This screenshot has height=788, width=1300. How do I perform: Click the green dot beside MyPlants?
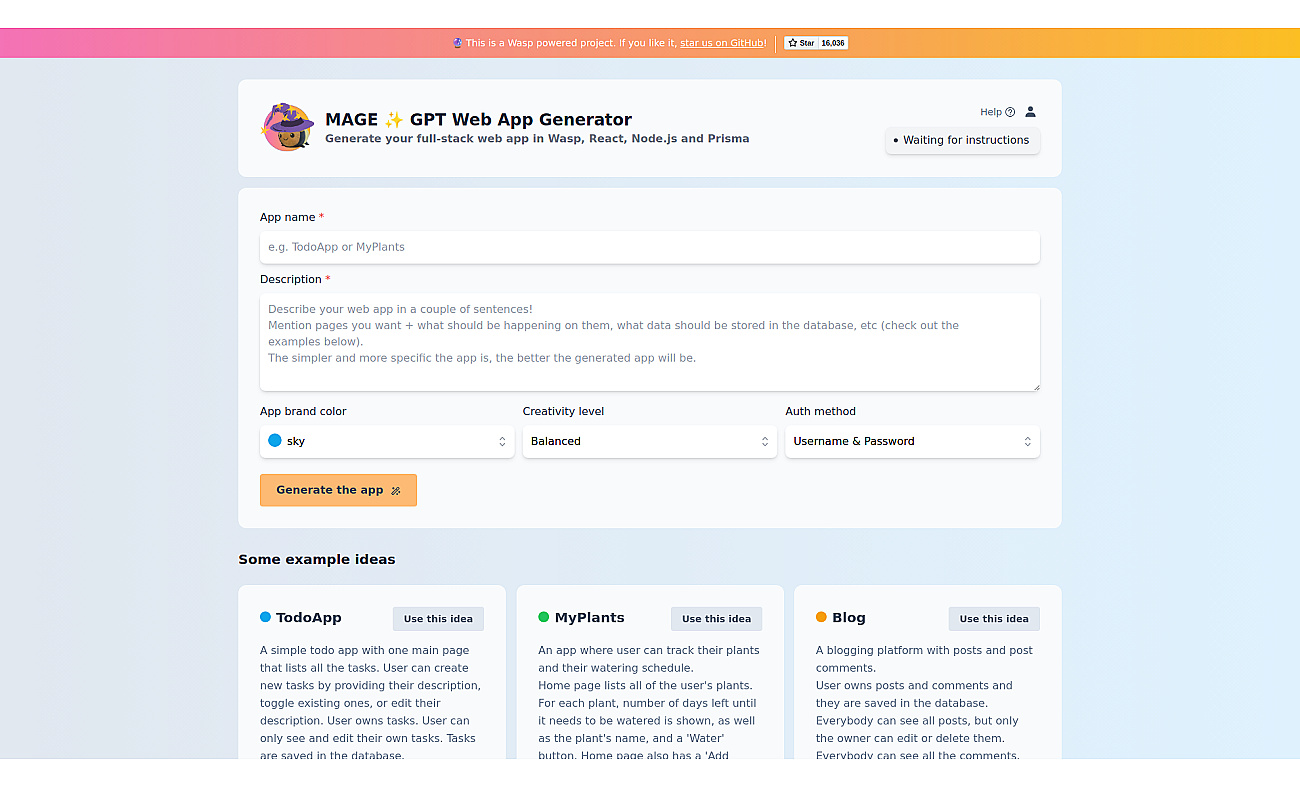[544, 617]
